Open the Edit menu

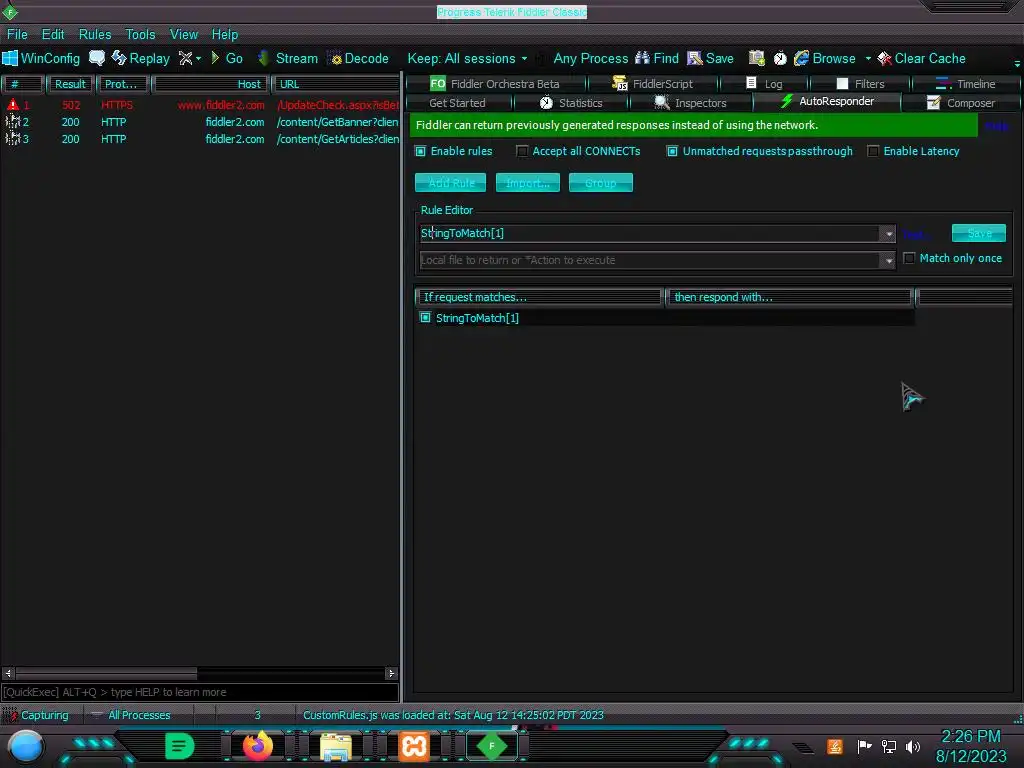[x=53, y=35]
